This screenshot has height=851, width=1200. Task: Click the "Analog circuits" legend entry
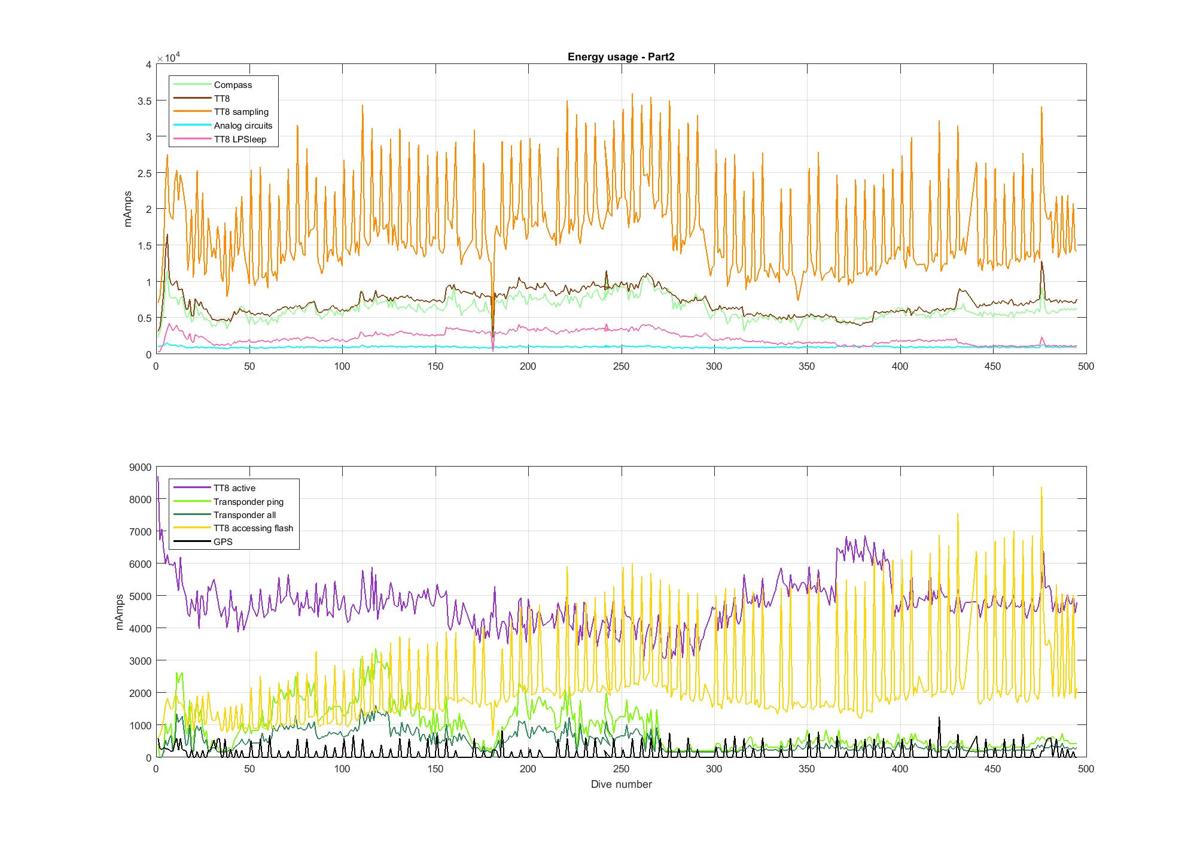click(243, 126)
